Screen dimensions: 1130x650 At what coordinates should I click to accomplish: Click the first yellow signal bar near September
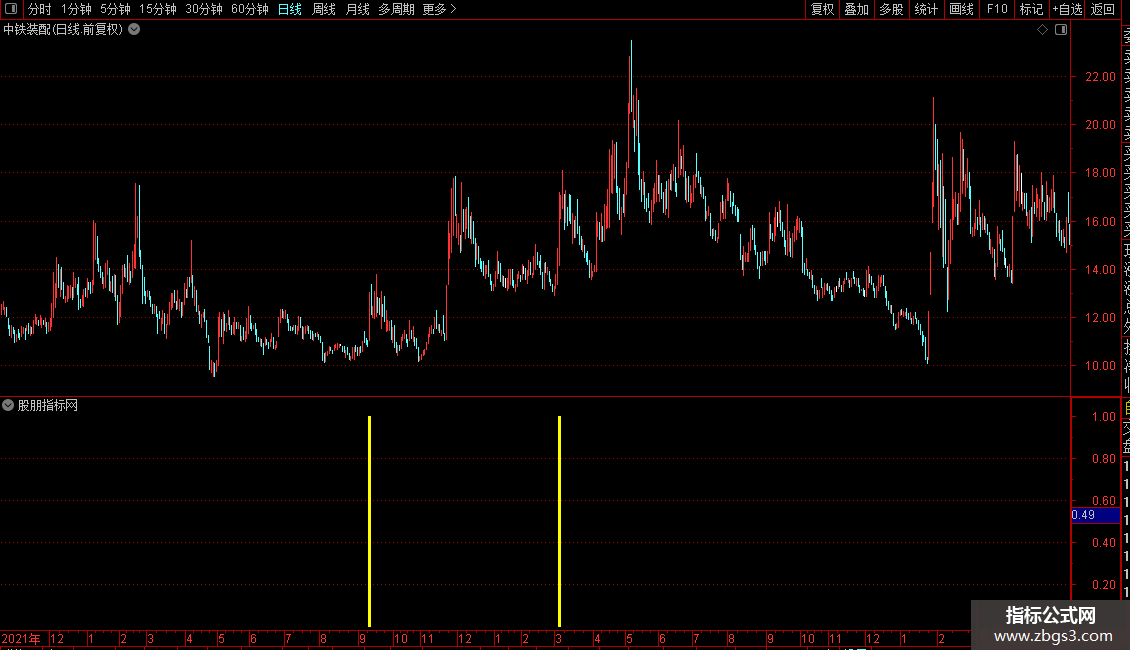pos(370,521)
